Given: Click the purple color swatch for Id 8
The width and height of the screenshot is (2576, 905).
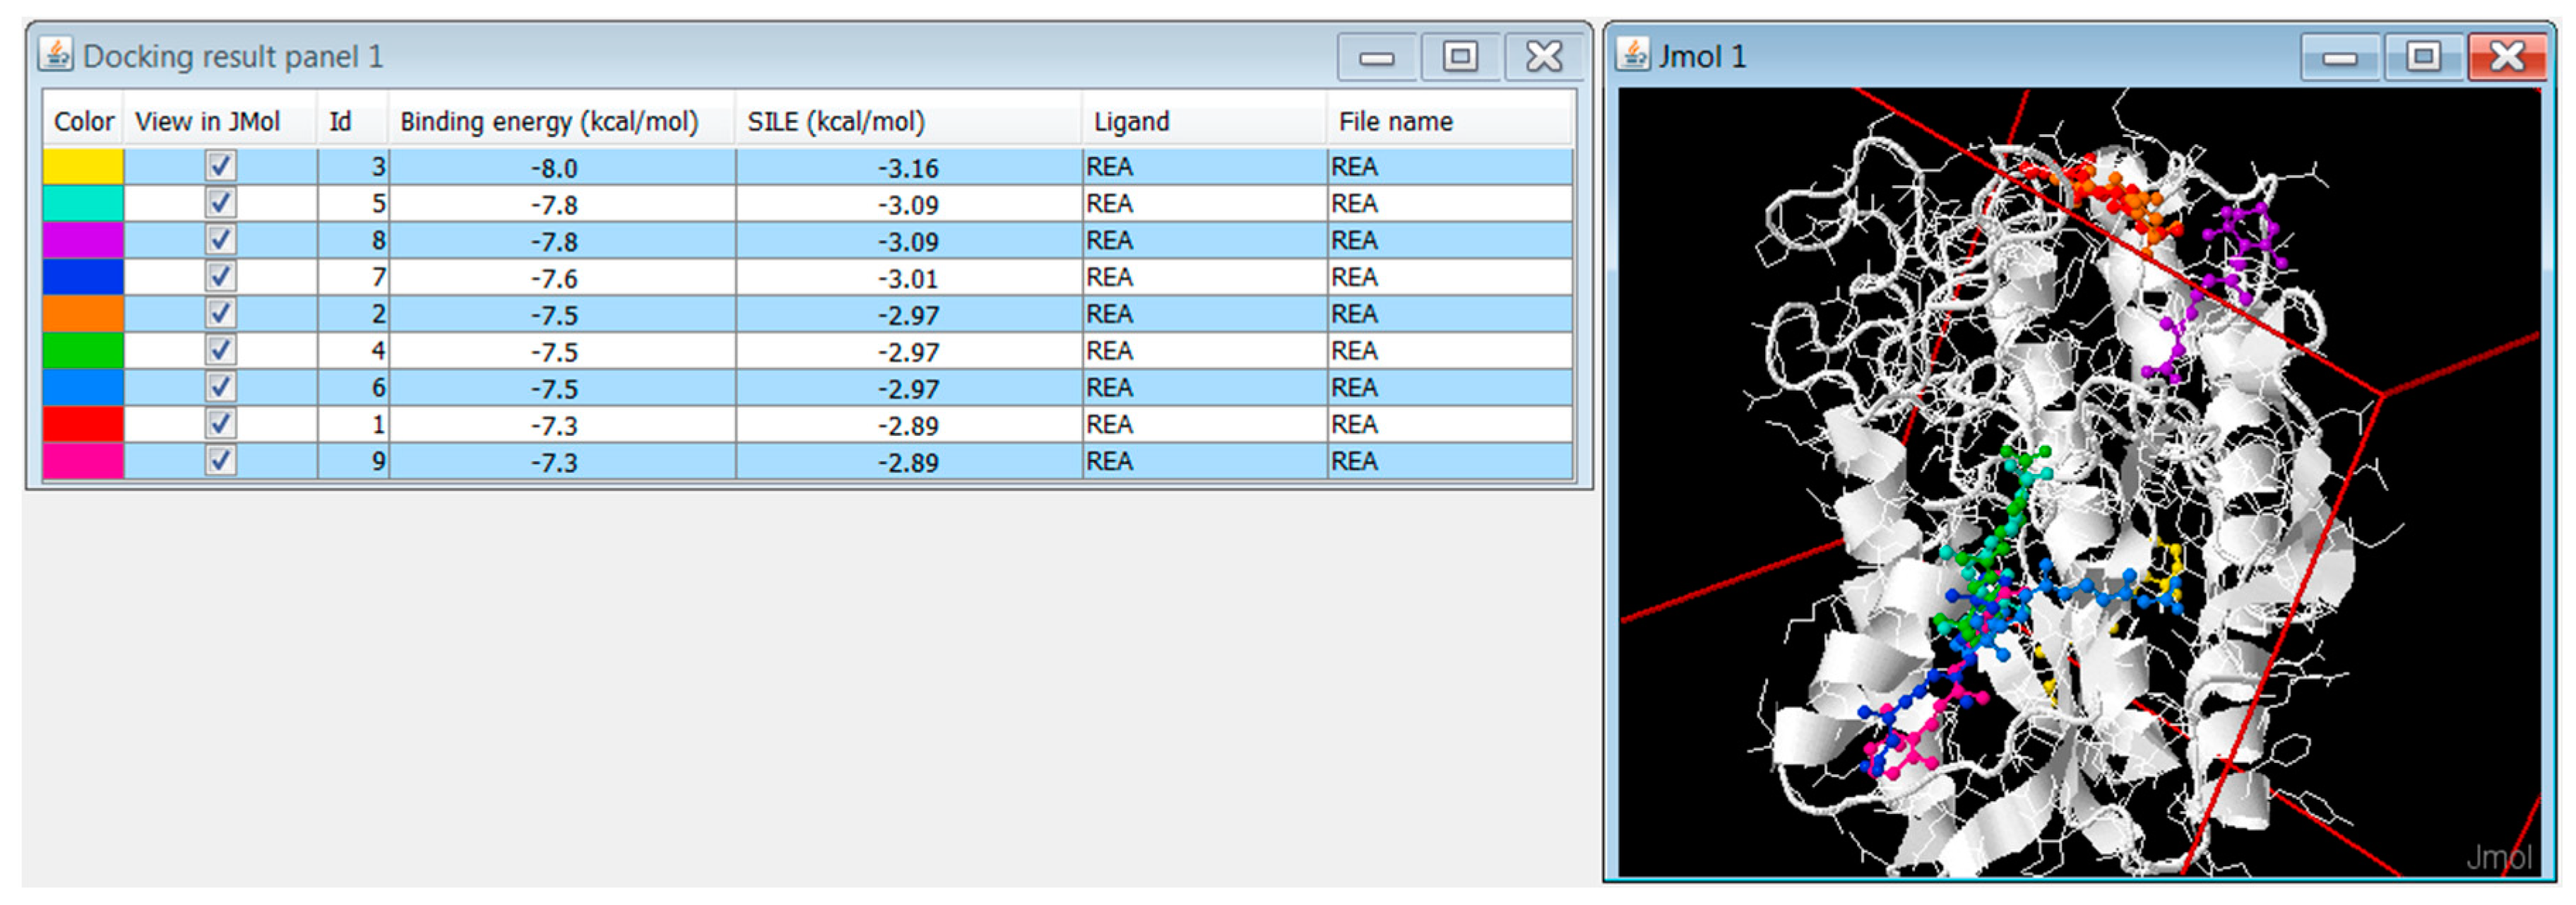Looking at the screenshot, I should (x=83, y=240).
